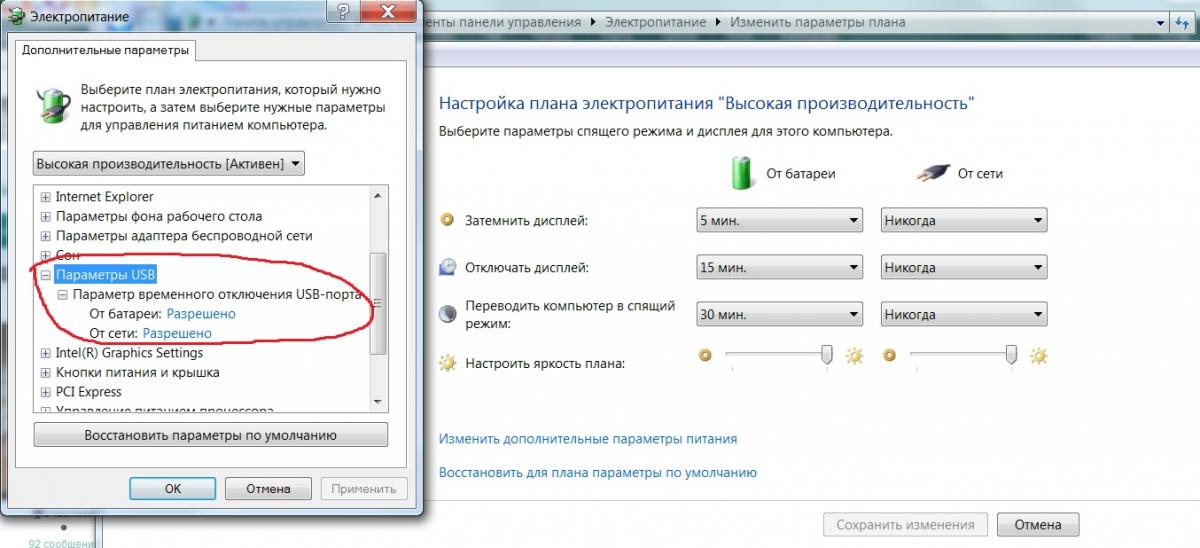The image size is (1200, 548).
Task: Expand Кнопки питания и крышка node
Action: pos(45,372)
